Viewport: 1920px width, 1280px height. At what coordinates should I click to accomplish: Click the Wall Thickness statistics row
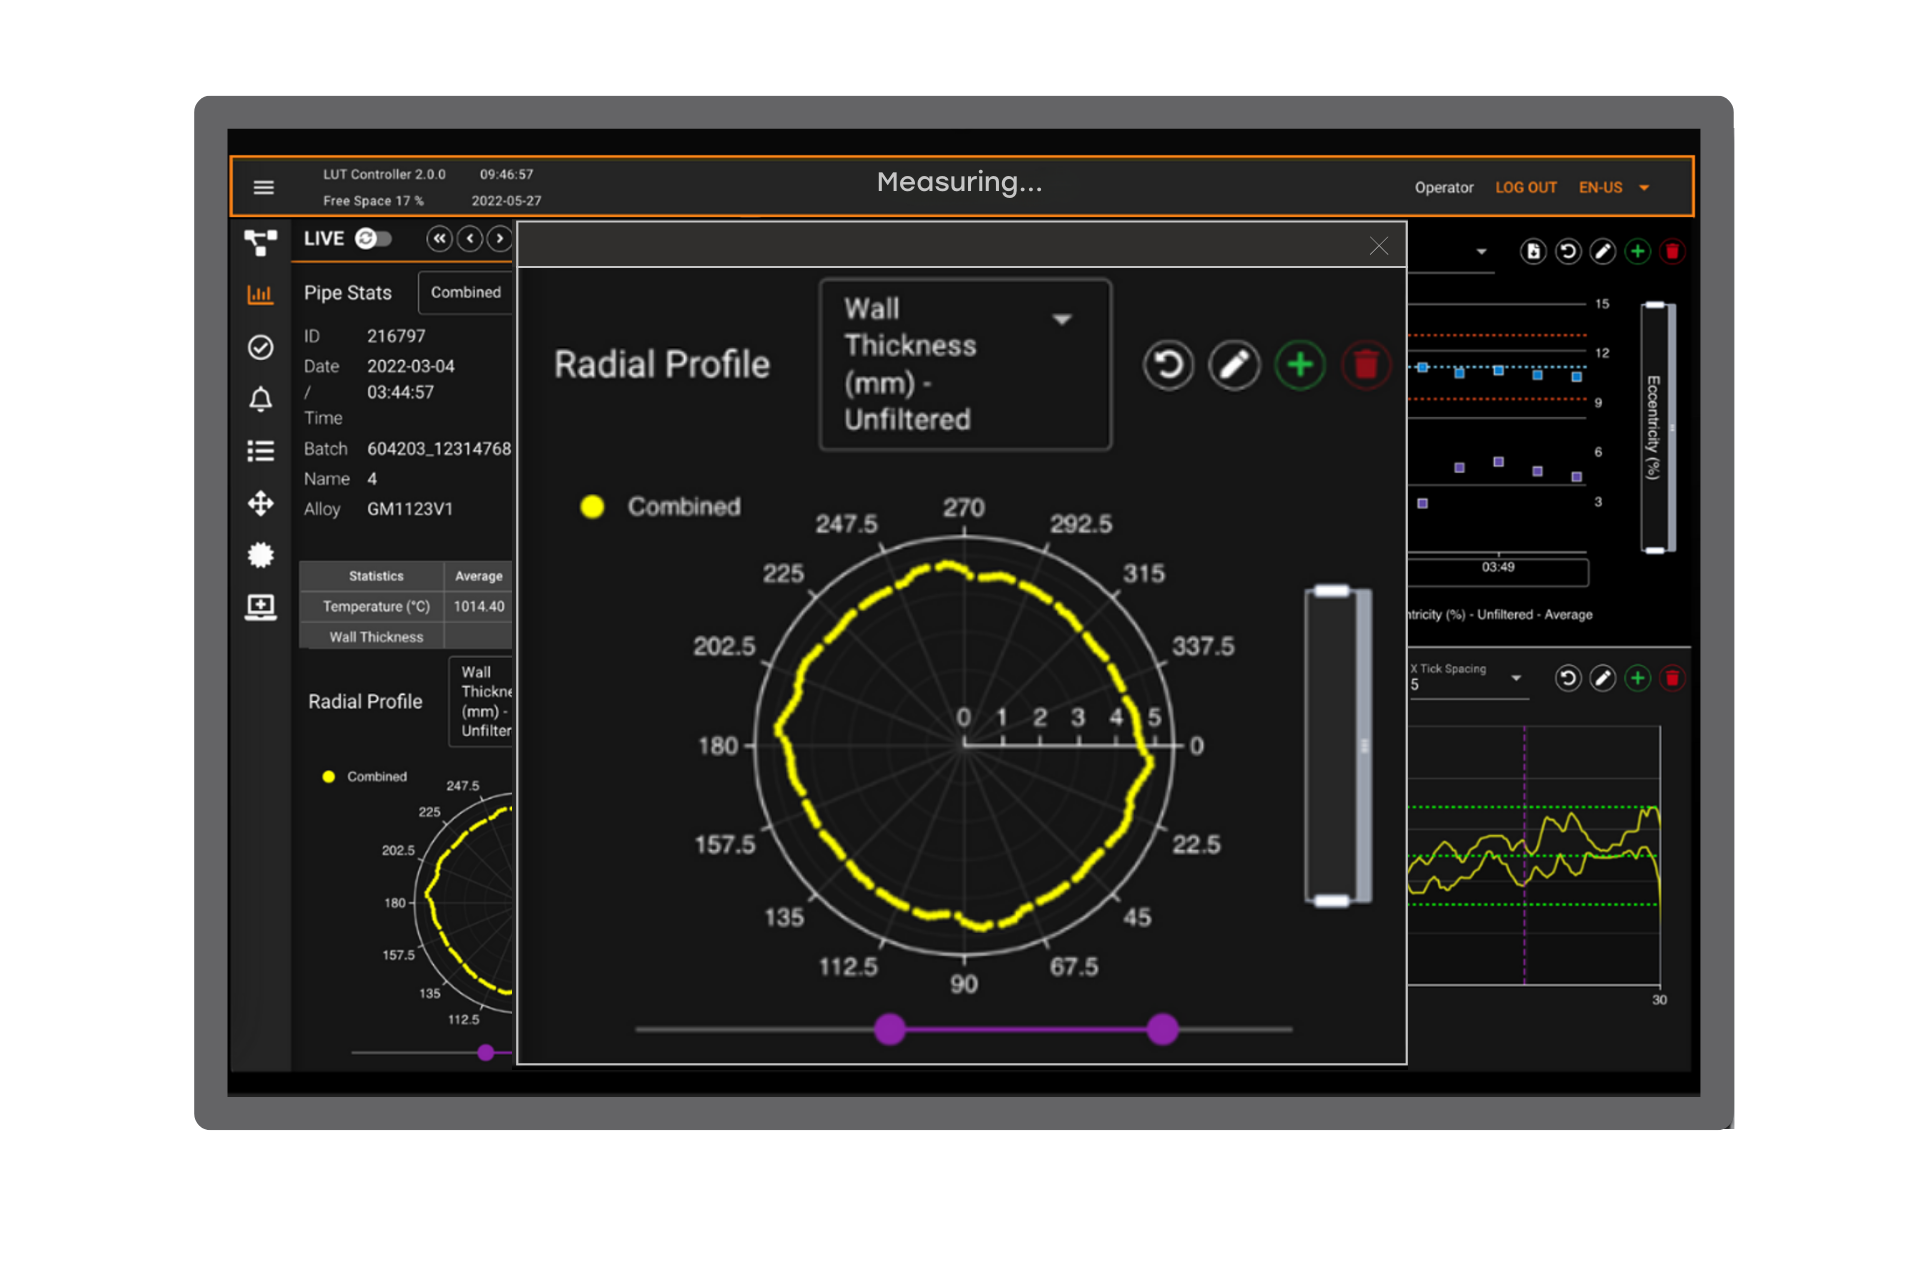click(377, 637)
